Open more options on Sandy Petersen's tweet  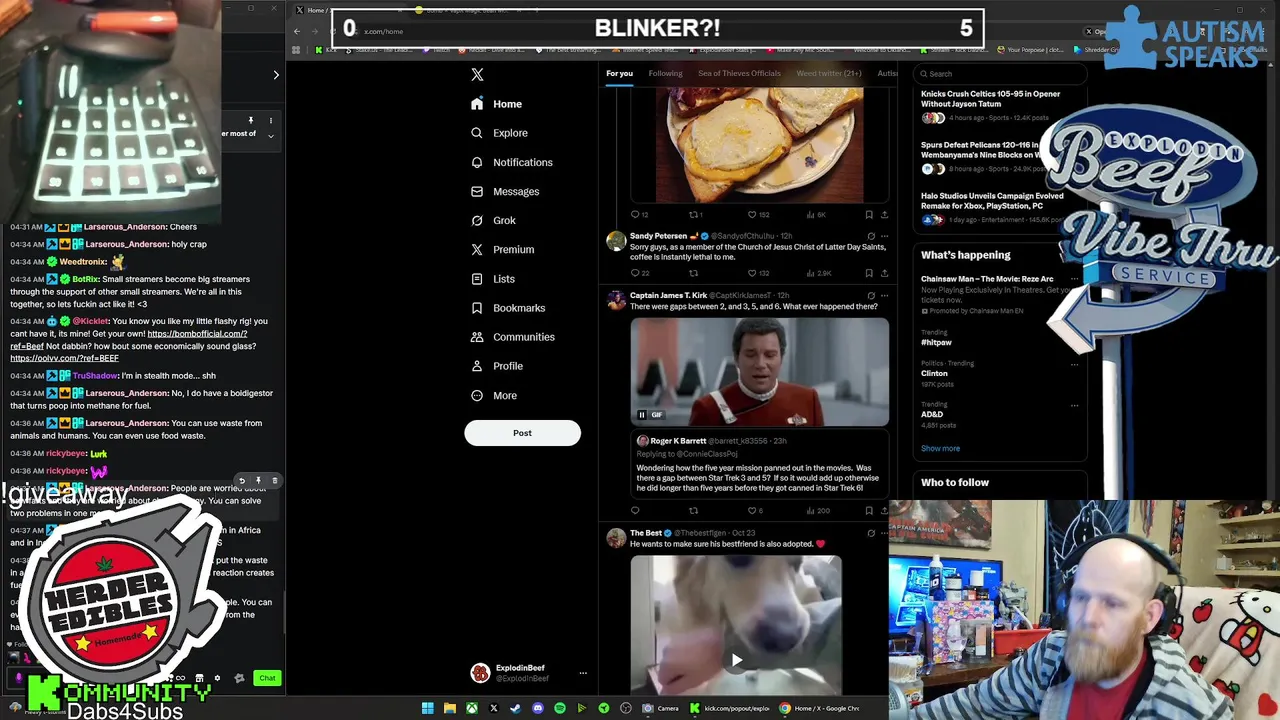884,237
